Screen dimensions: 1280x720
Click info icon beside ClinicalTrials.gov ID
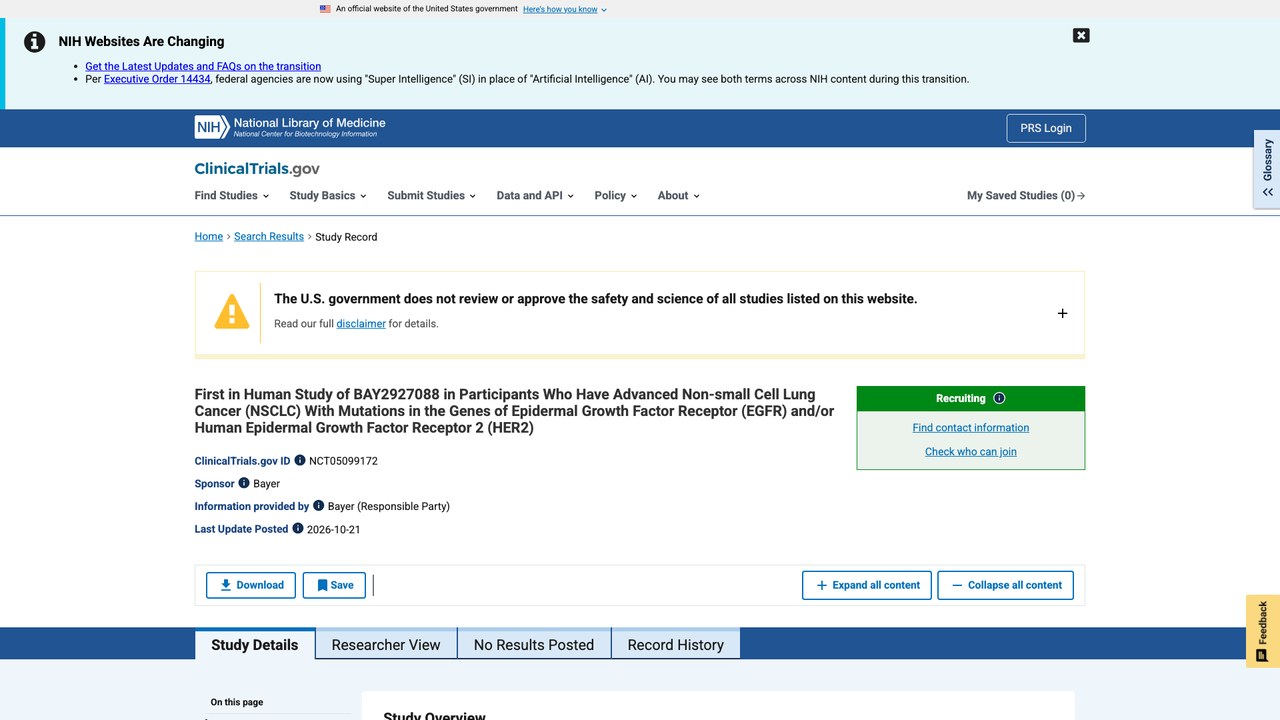[300, 461]
